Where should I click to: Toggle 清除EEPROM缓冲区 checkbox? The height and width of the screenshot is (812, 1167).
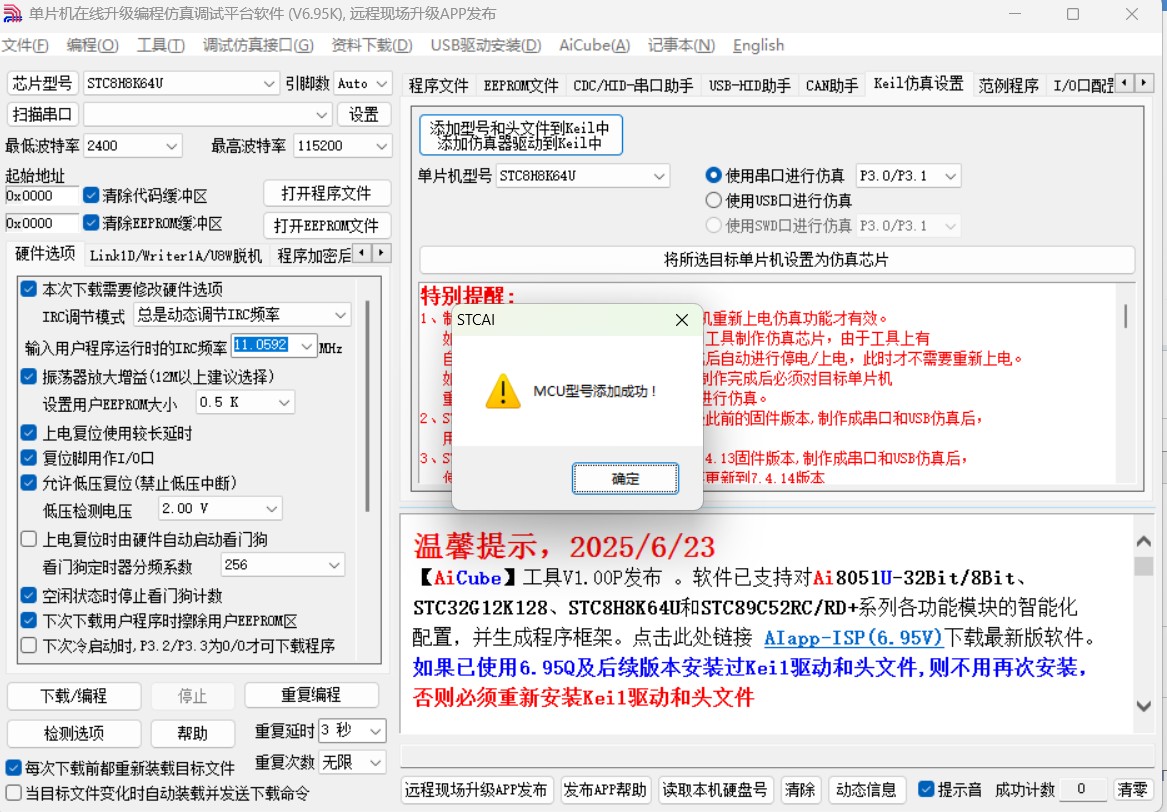click(x=91, y=223)
